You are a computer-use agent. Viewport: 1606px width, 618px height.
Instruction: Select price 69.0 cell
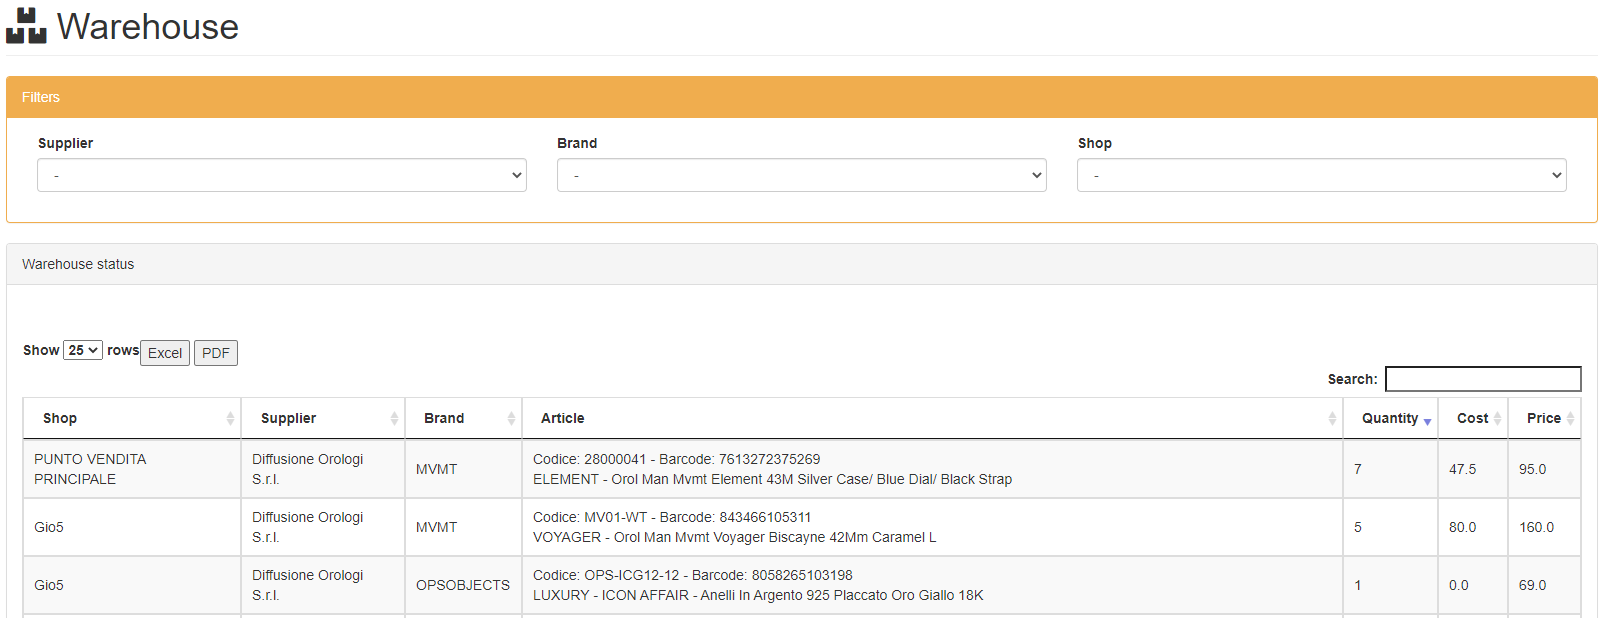click(x=1545, y=585)
